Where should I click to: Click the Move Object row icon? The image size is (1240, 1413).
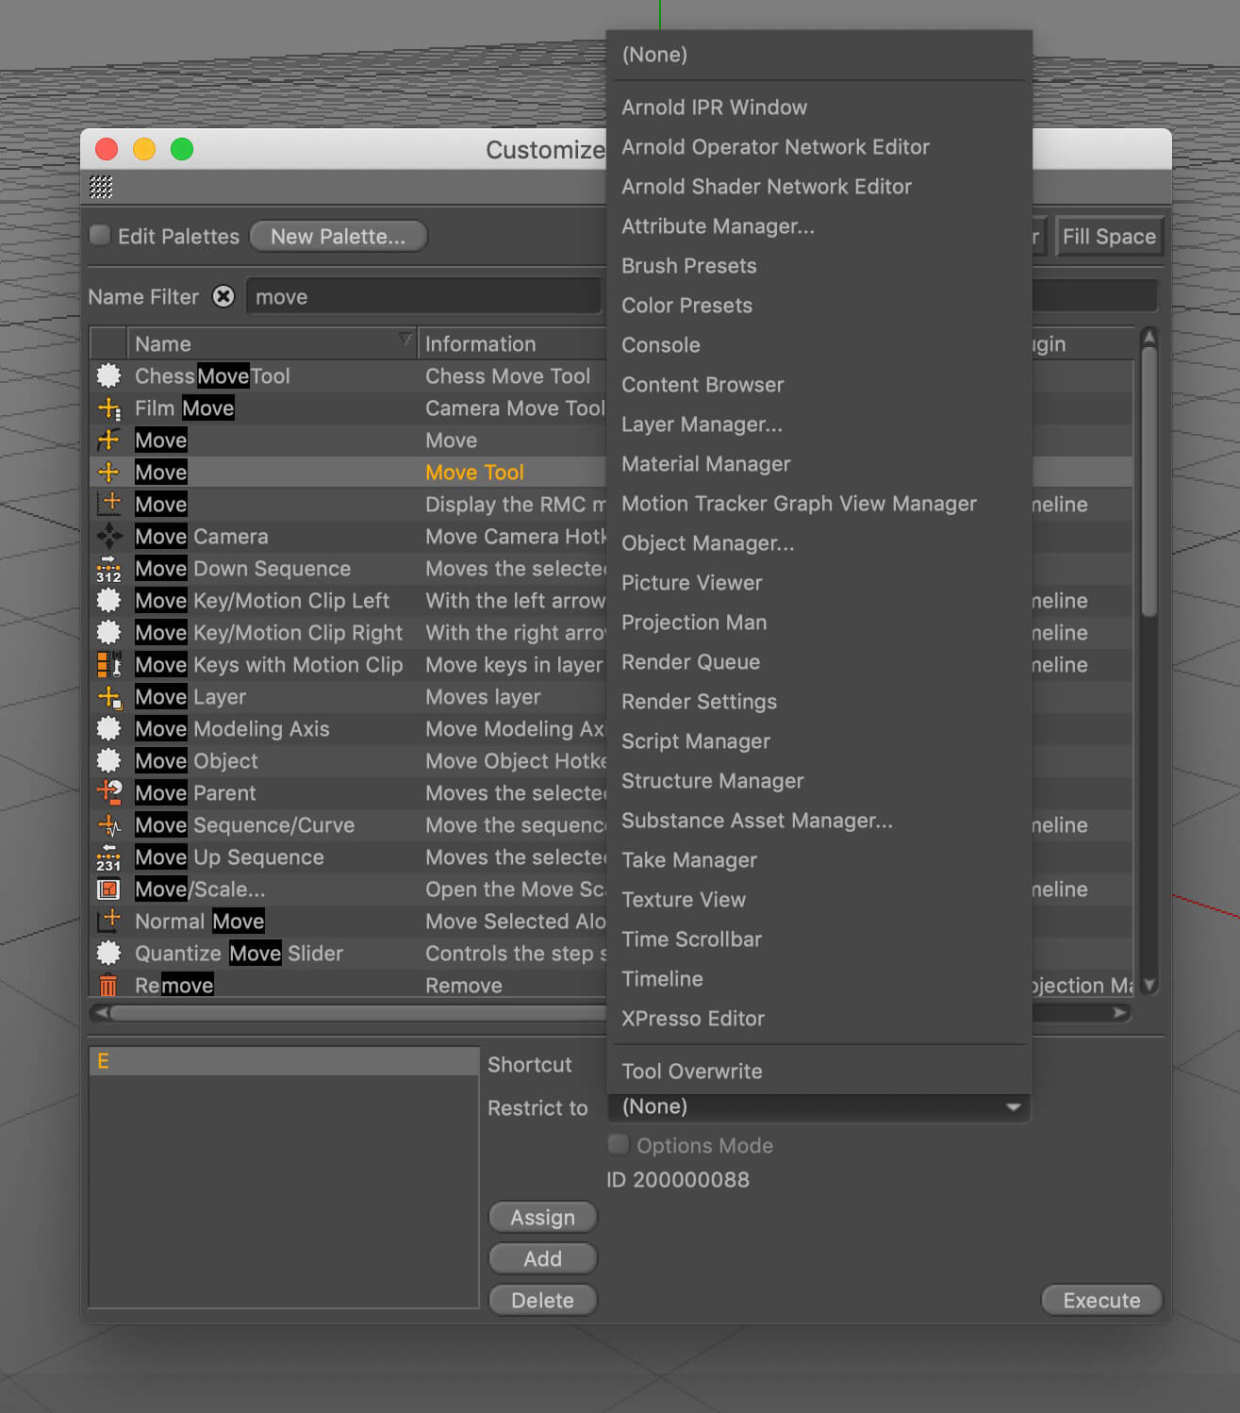tap(108, 761)
